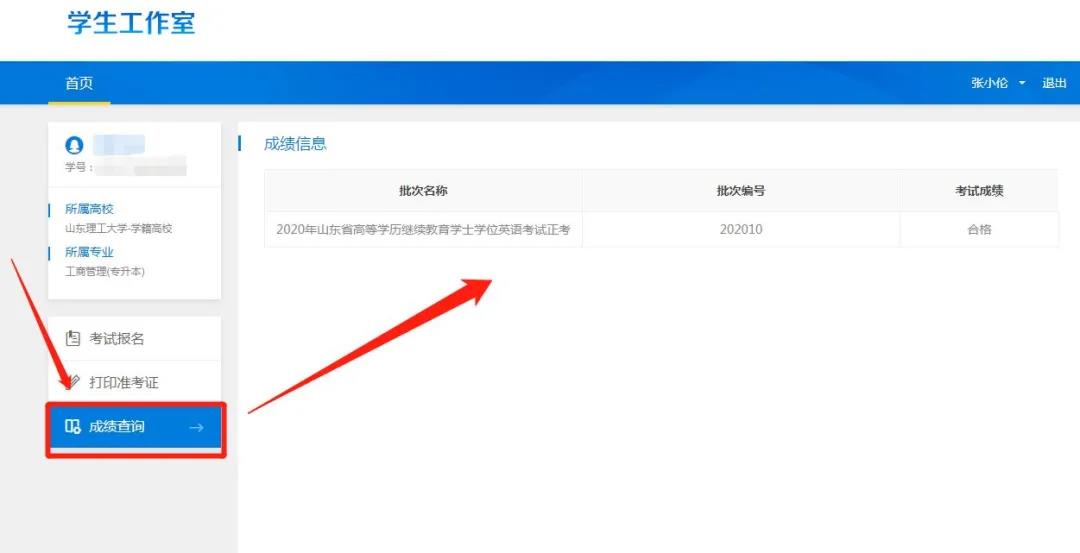Click the 所属高校 section label
This screenshot has height=553, width=1080.
89,209
